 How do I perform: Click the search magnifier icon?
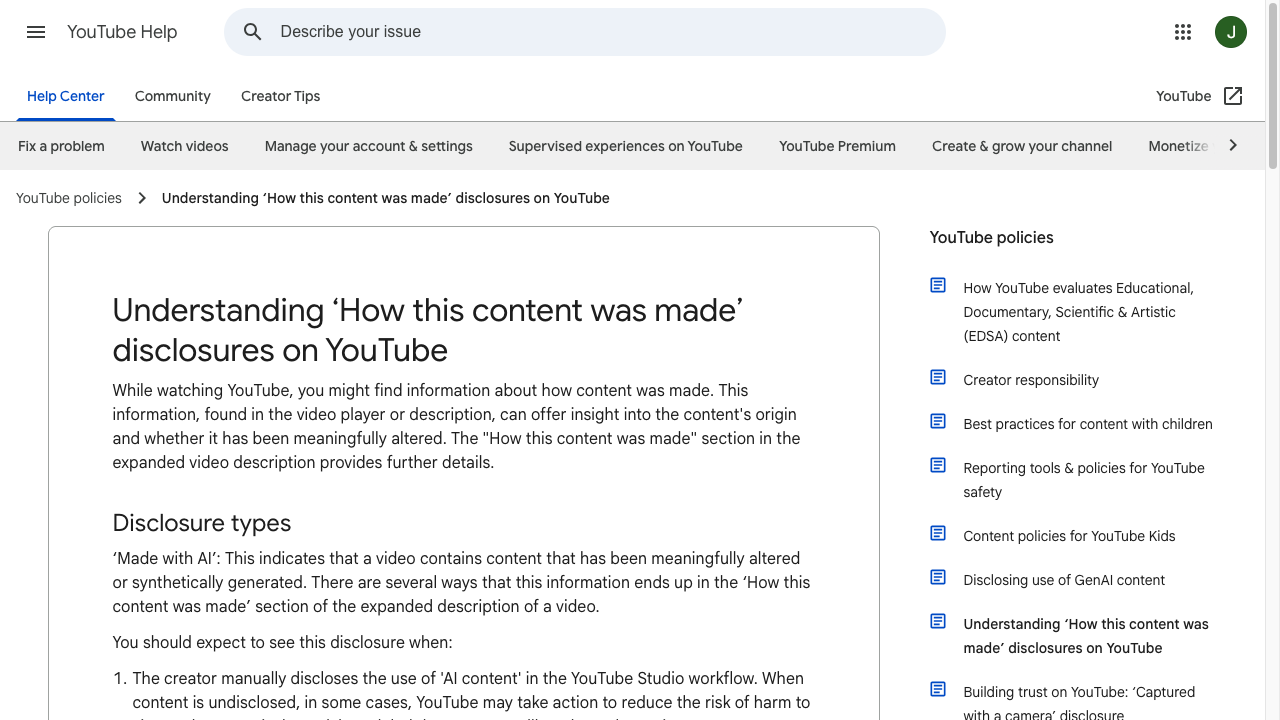pos(253,32)
